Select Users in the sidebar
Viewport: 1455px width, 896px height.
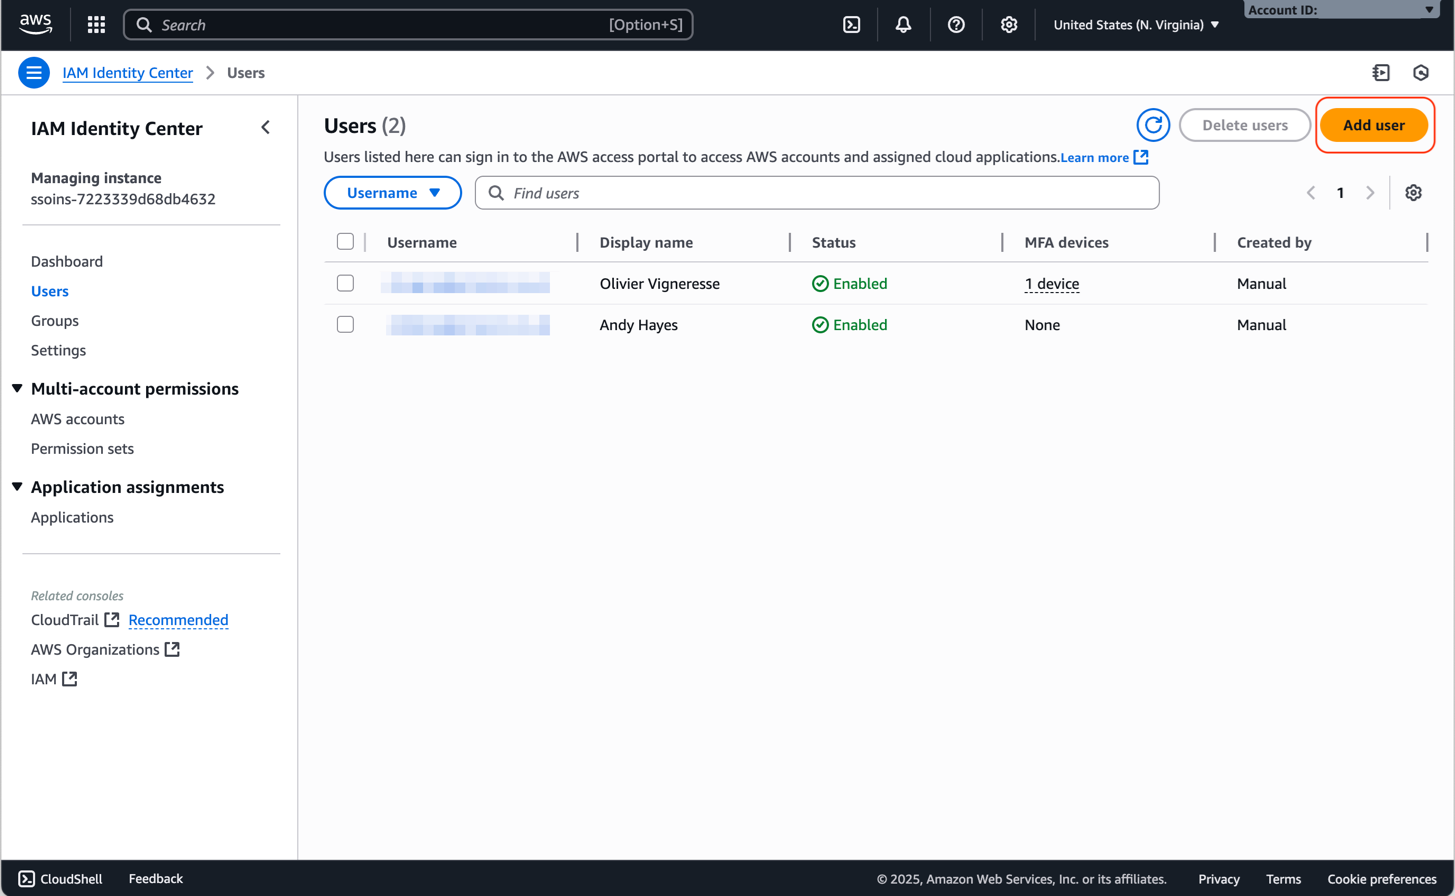[x=50, y=292]
